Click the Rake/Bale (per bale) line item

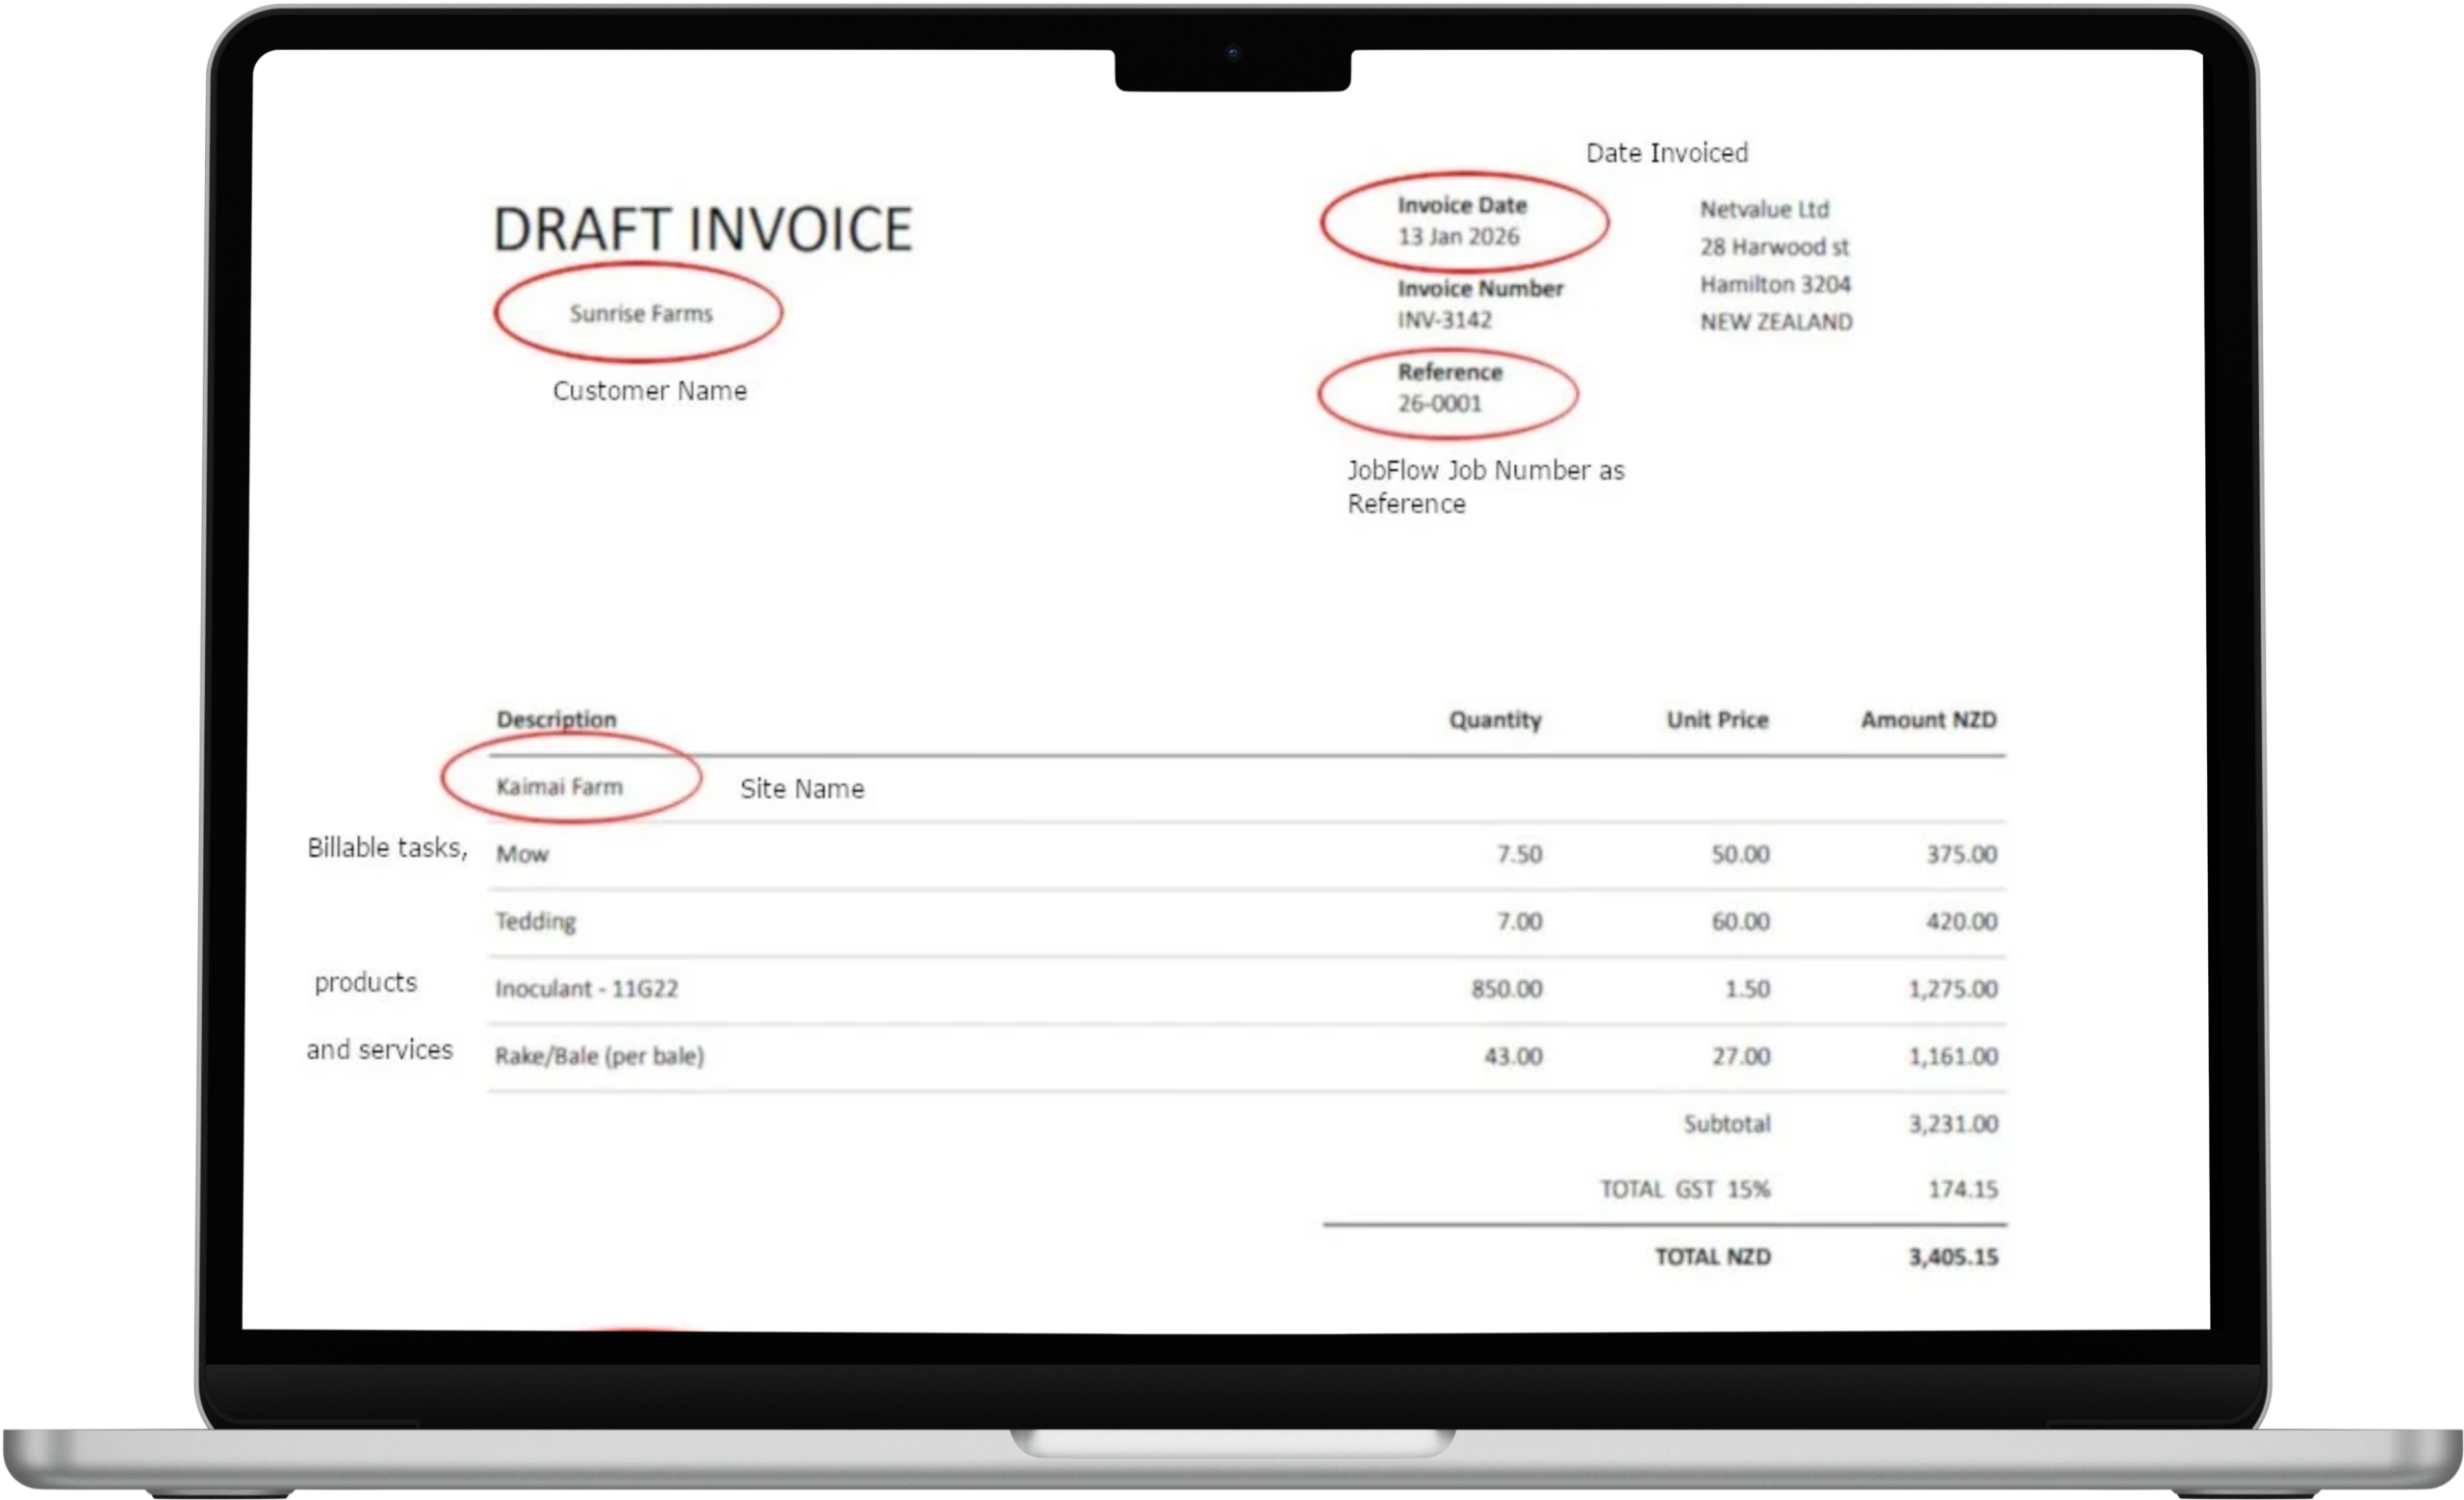(599, 1056)
